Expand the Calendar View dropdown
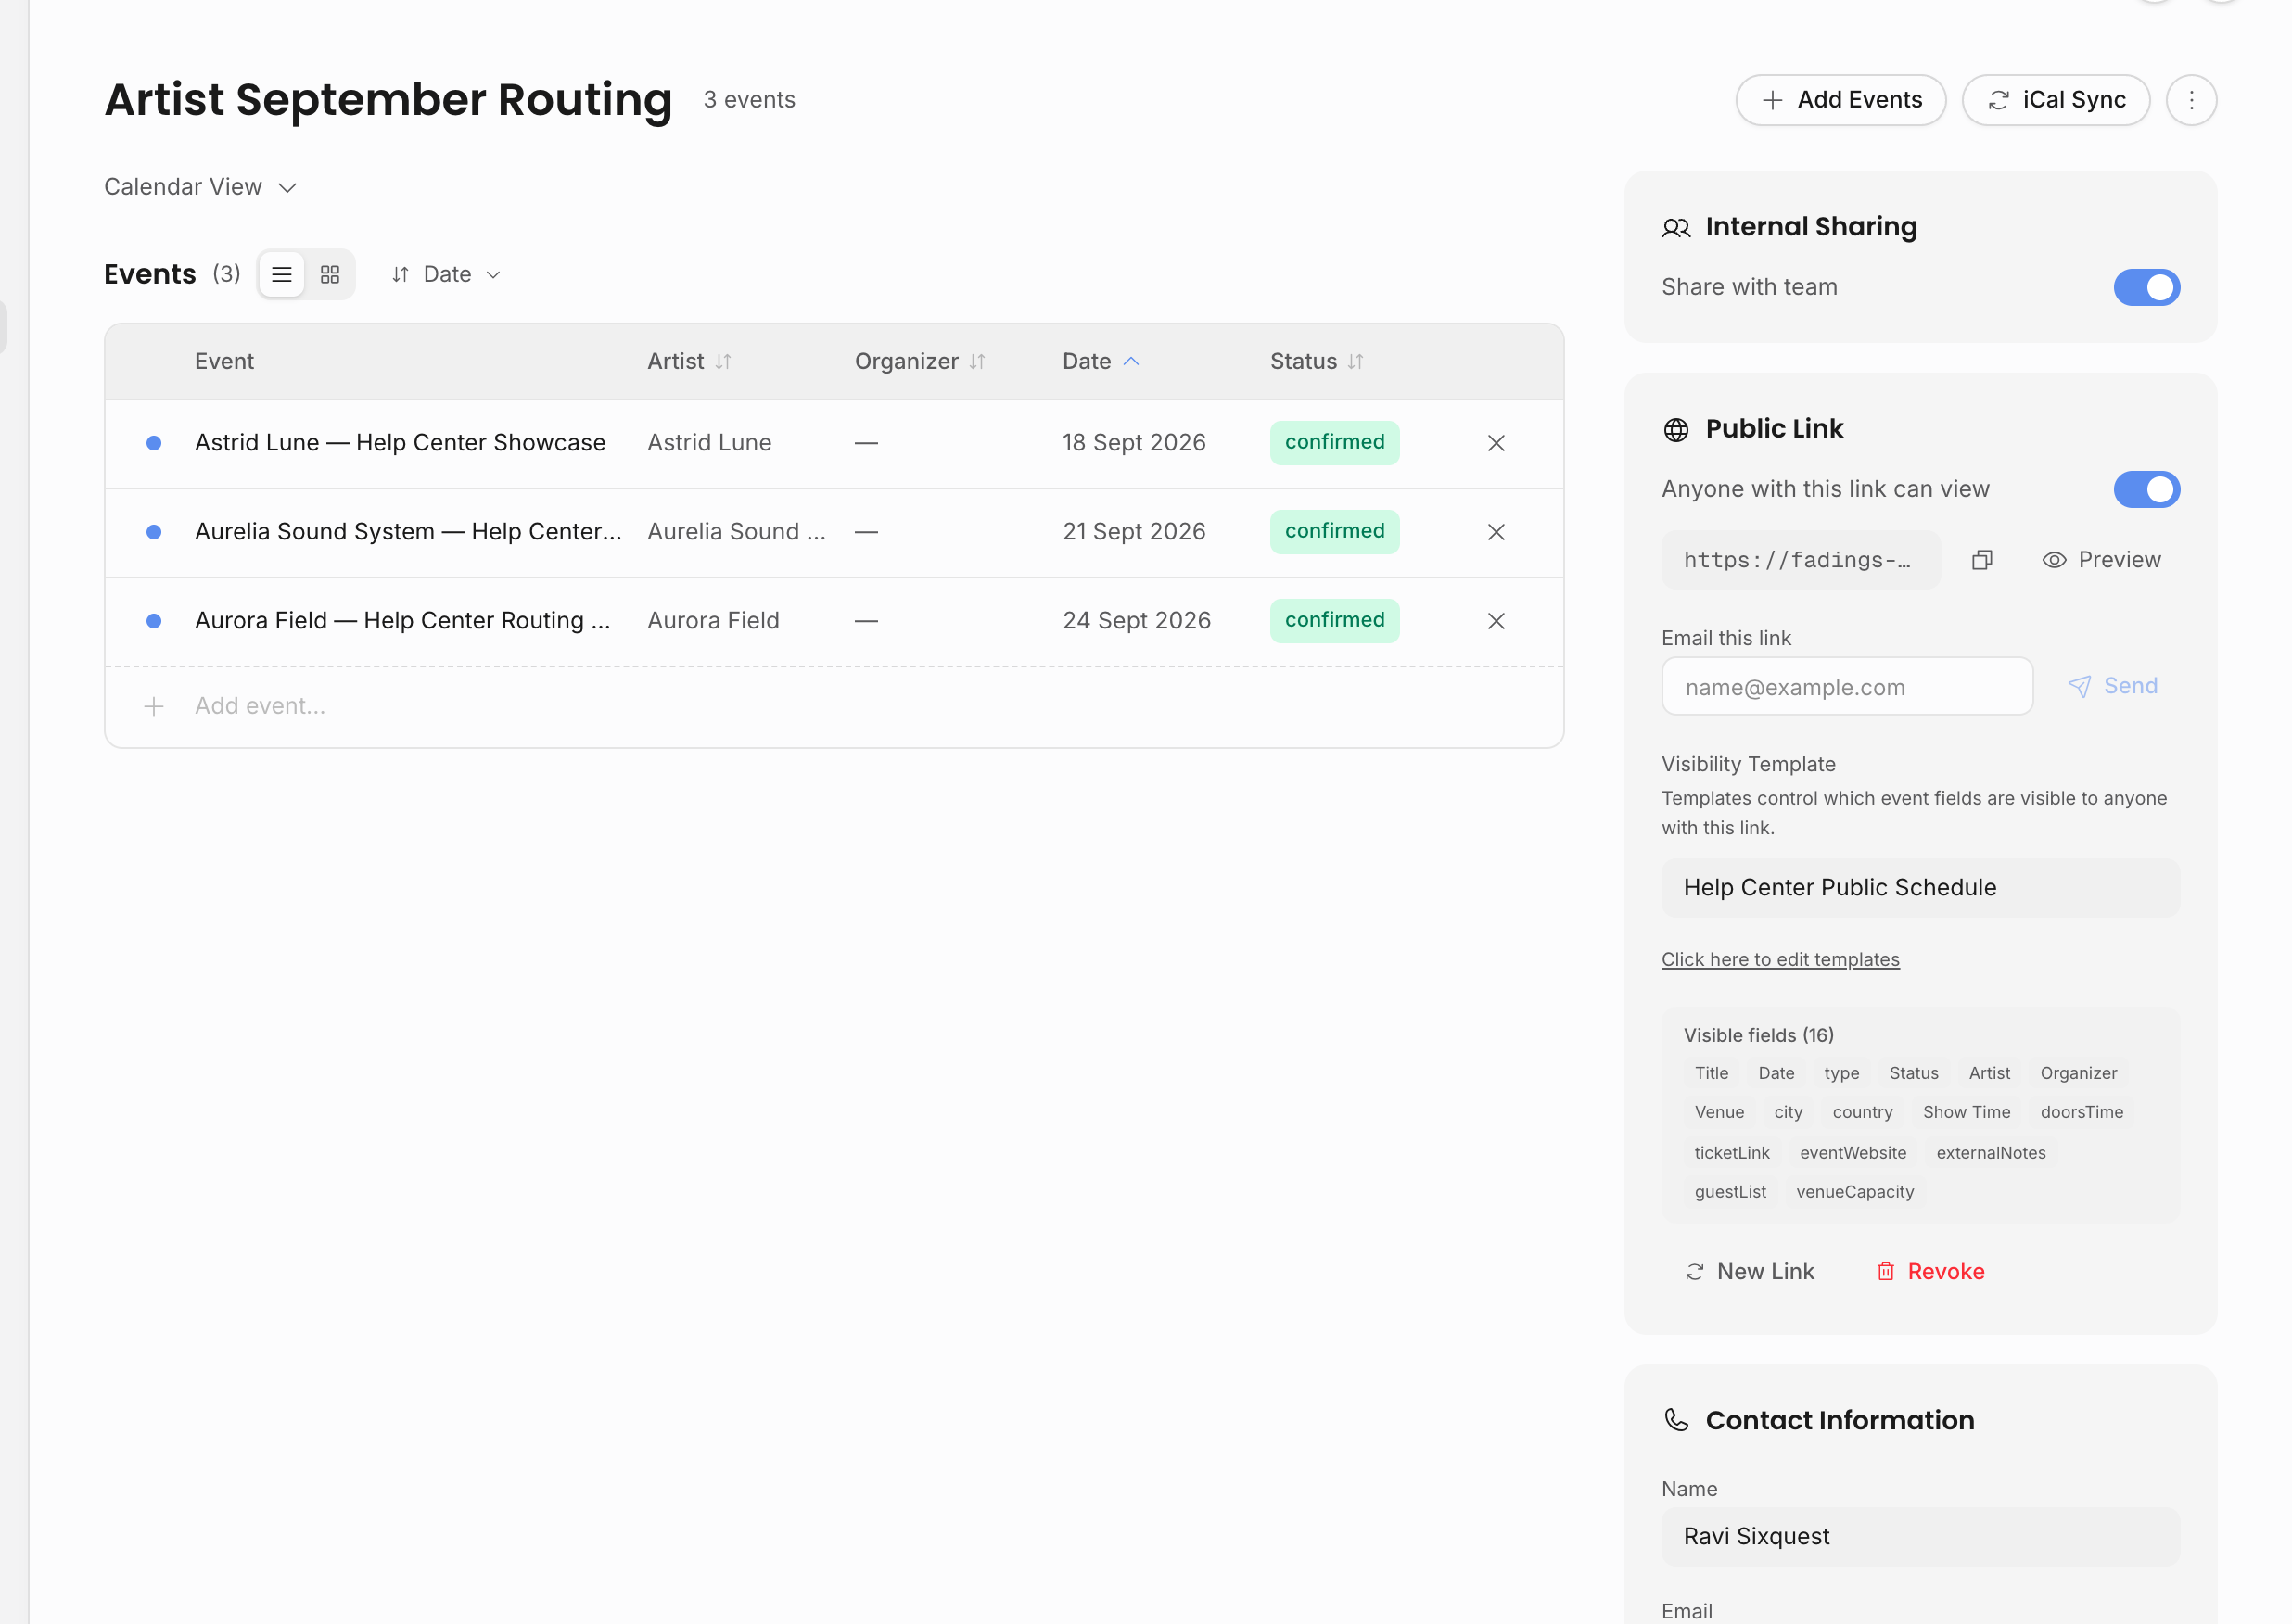 tap(201, 187)
